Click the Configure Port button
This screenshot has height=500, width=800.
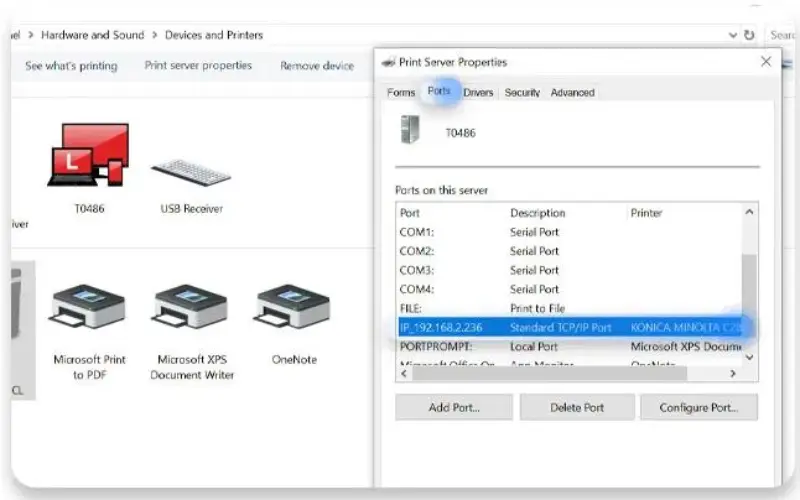tap(699, 407)
